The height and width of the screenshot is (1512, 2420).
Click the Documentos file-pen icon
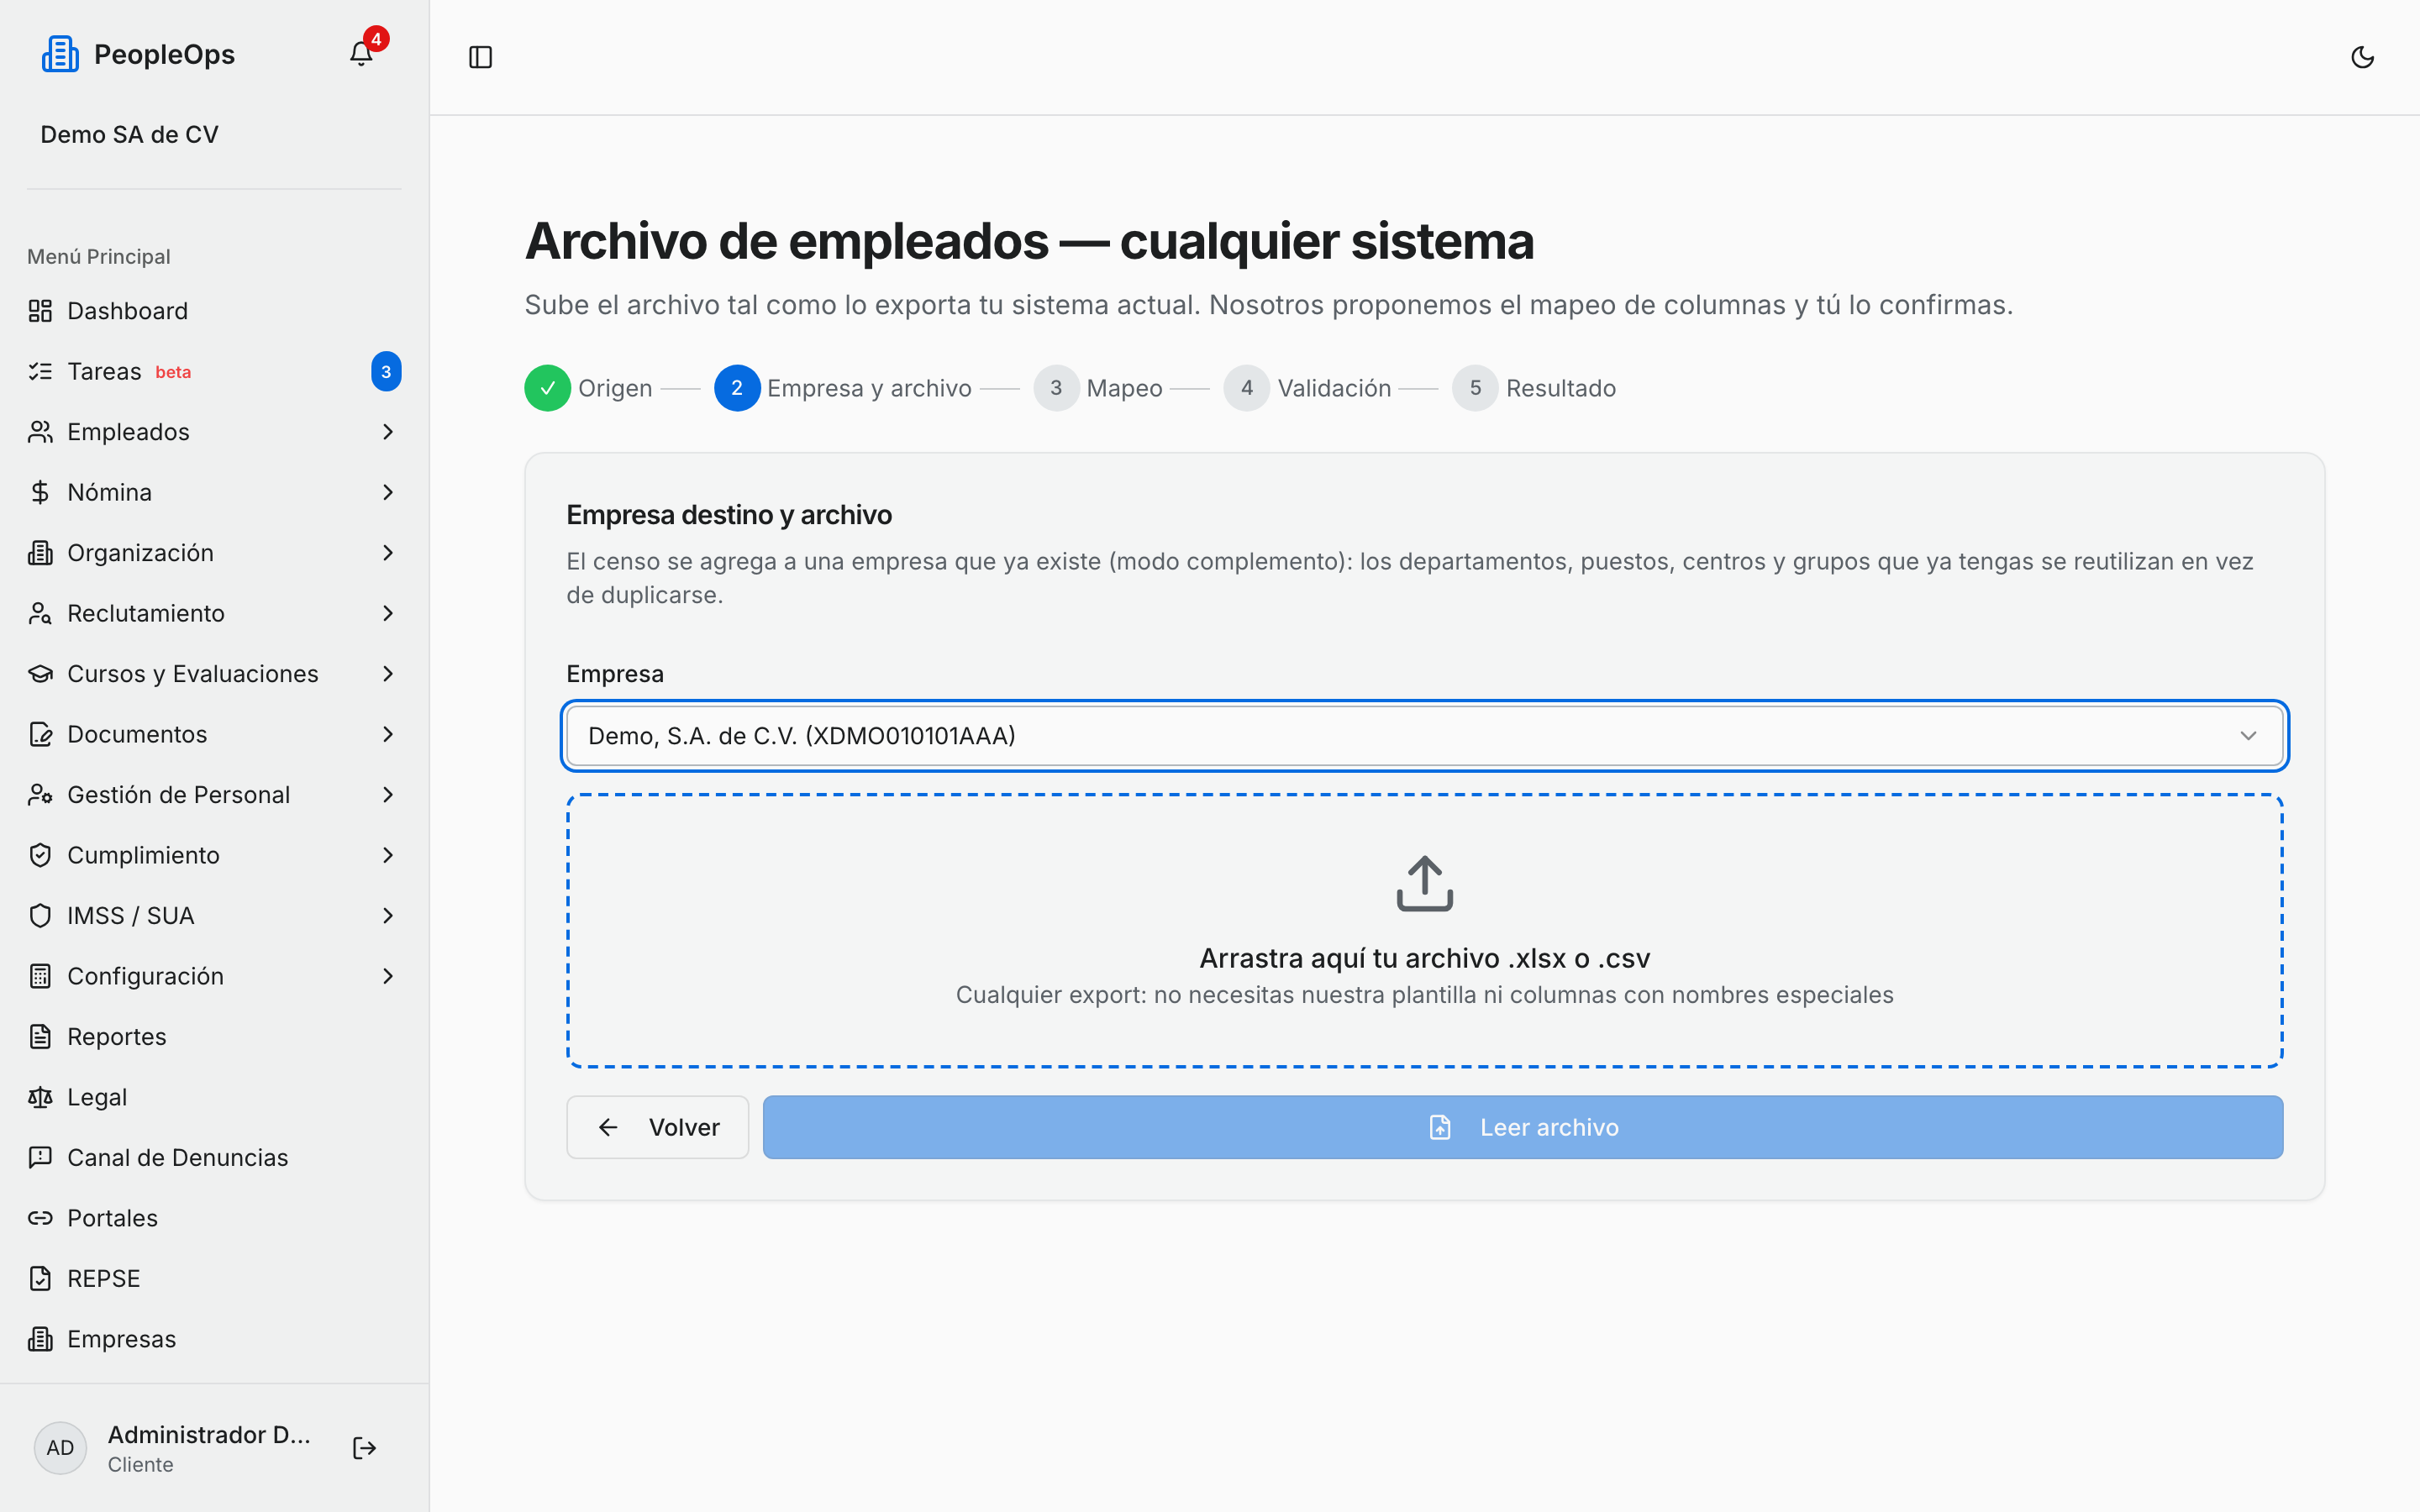coord(40,734)
